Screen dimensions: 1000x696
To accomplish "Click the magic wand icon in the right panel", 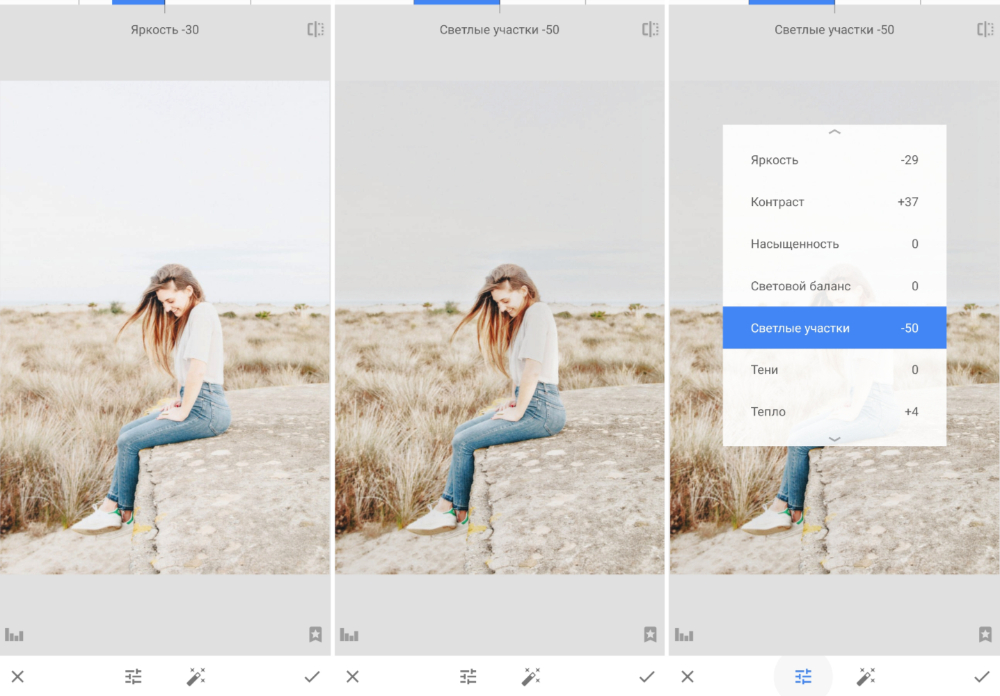I will (867, 676).
